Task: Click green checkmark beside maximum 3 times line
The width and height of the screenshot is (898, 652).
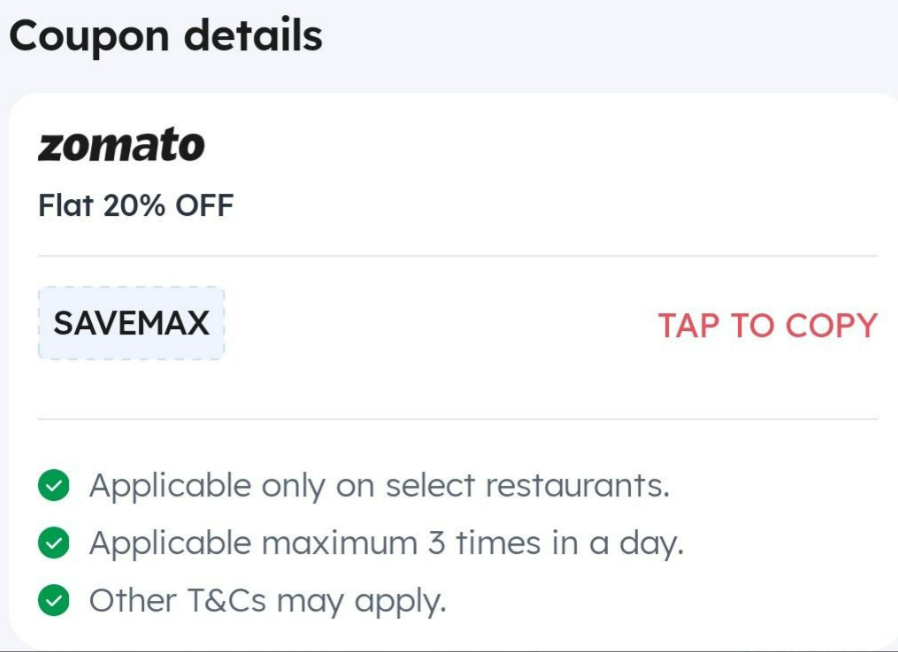Action: (54, 543)
